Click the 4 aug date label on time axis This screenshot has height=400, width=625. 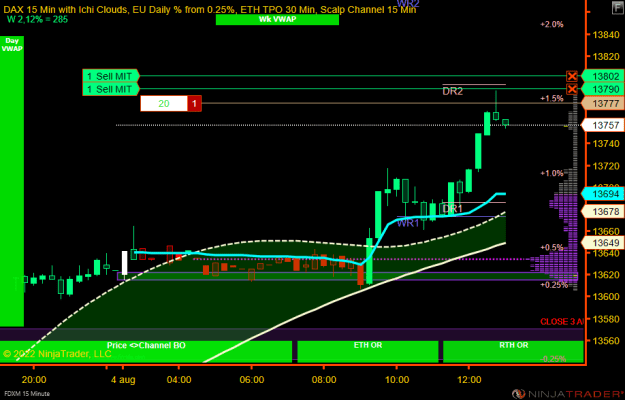(x=123, y=380)
